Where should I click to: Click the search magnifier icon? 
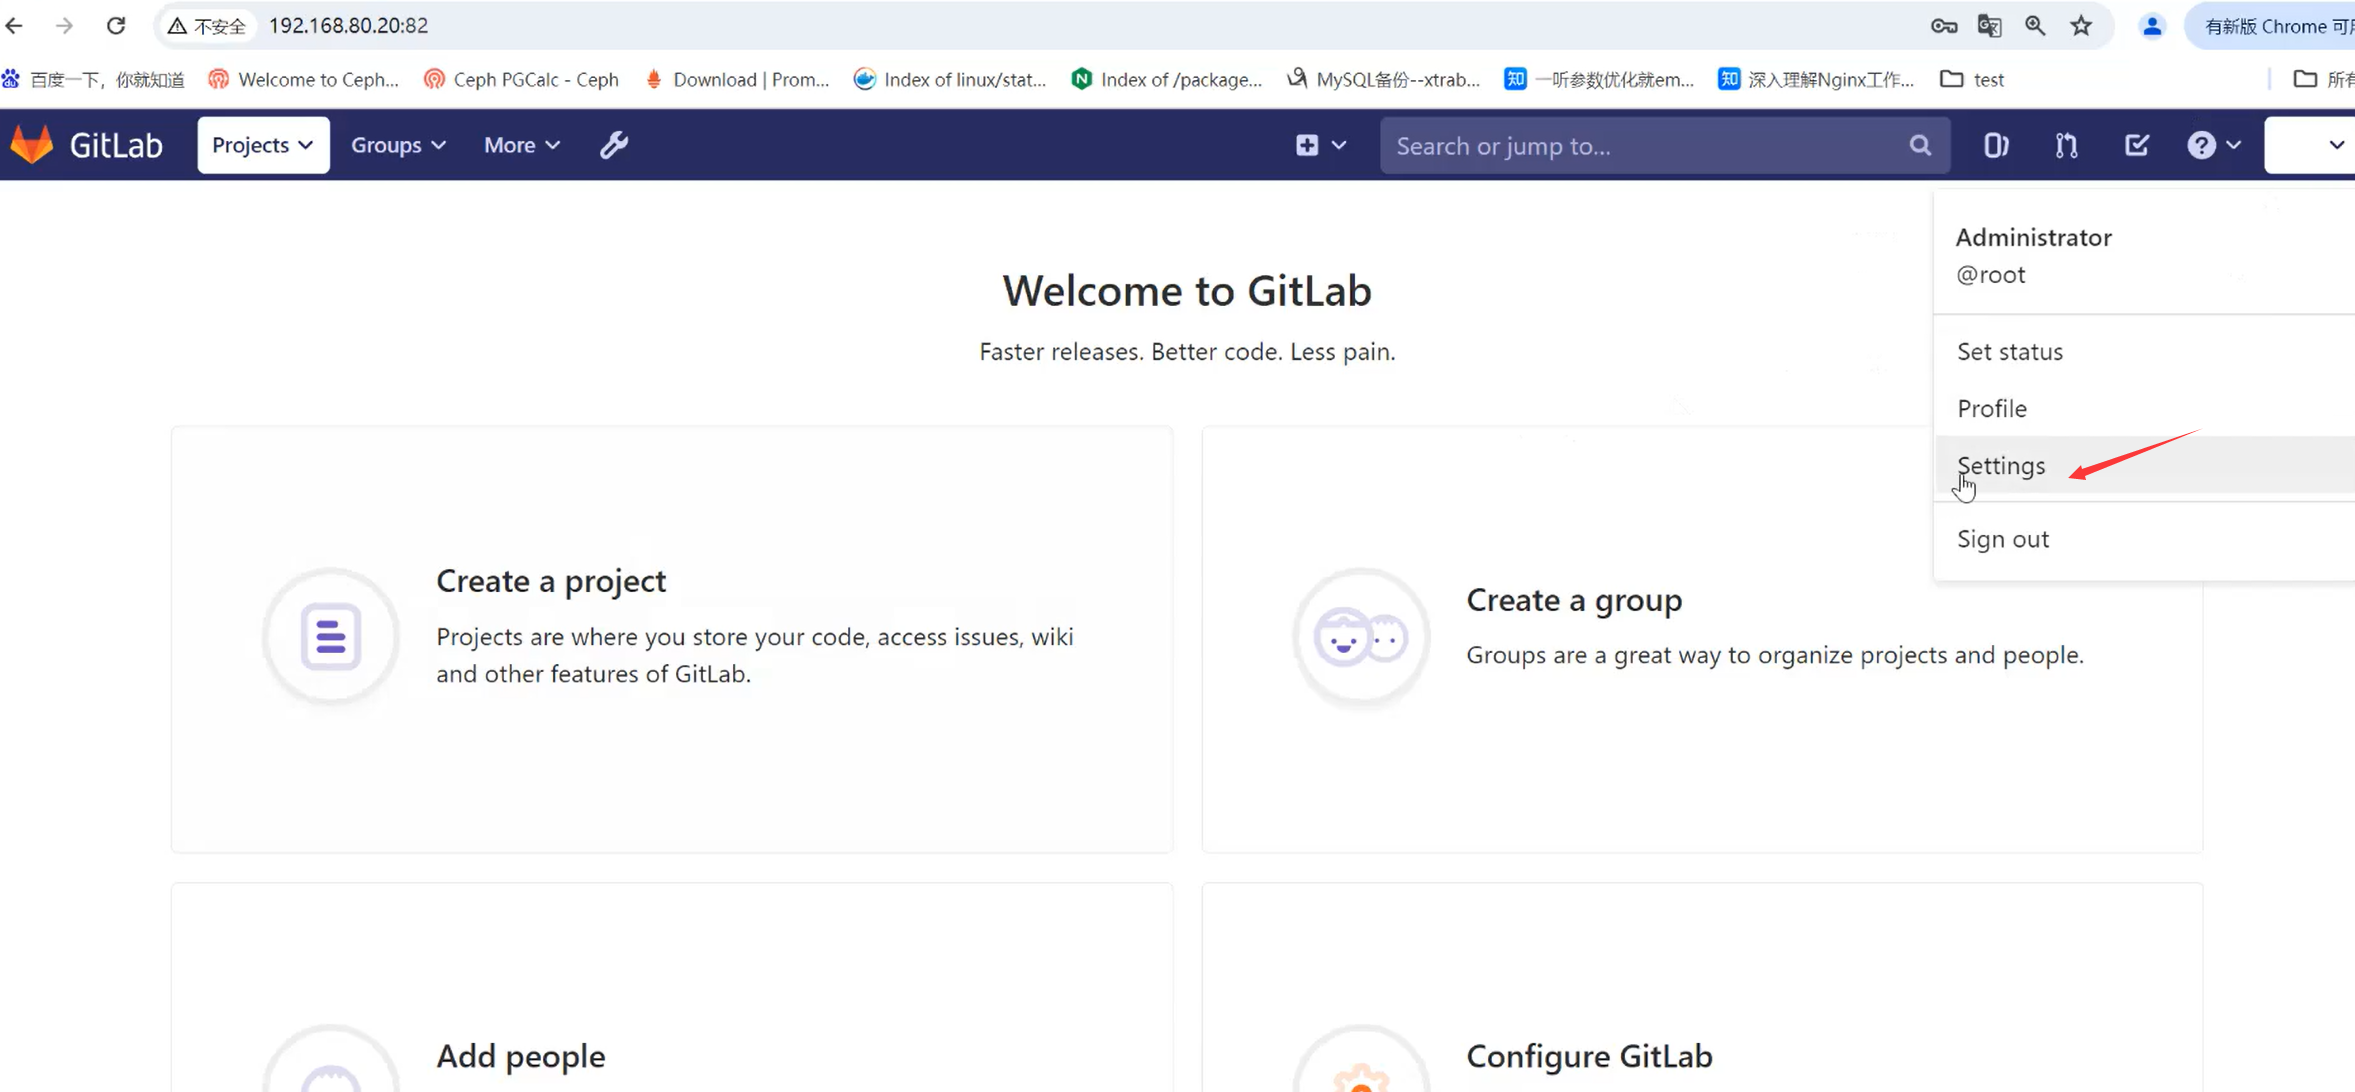tap(1919, 146)
